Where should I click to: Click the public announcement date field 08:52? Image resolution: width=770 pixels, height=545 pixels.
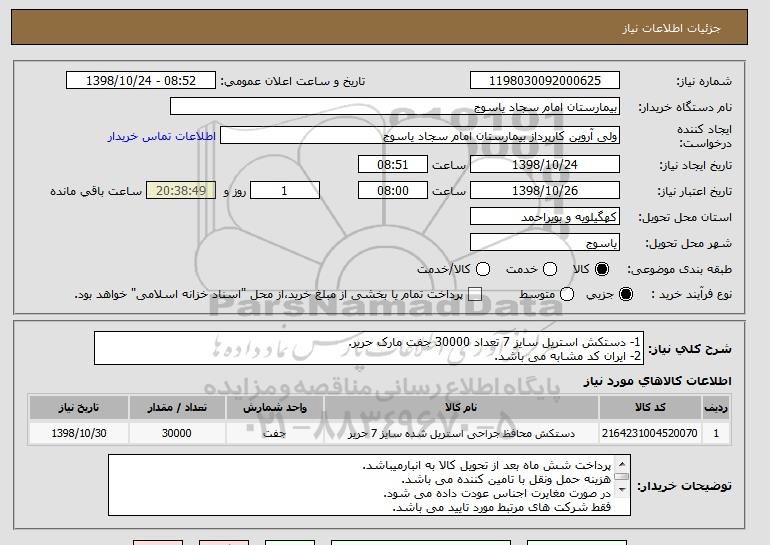(x=141, y=81)
